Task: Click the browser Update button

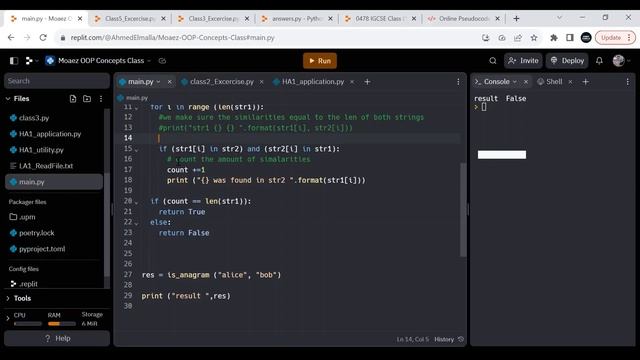Action: tap(615, 38)
